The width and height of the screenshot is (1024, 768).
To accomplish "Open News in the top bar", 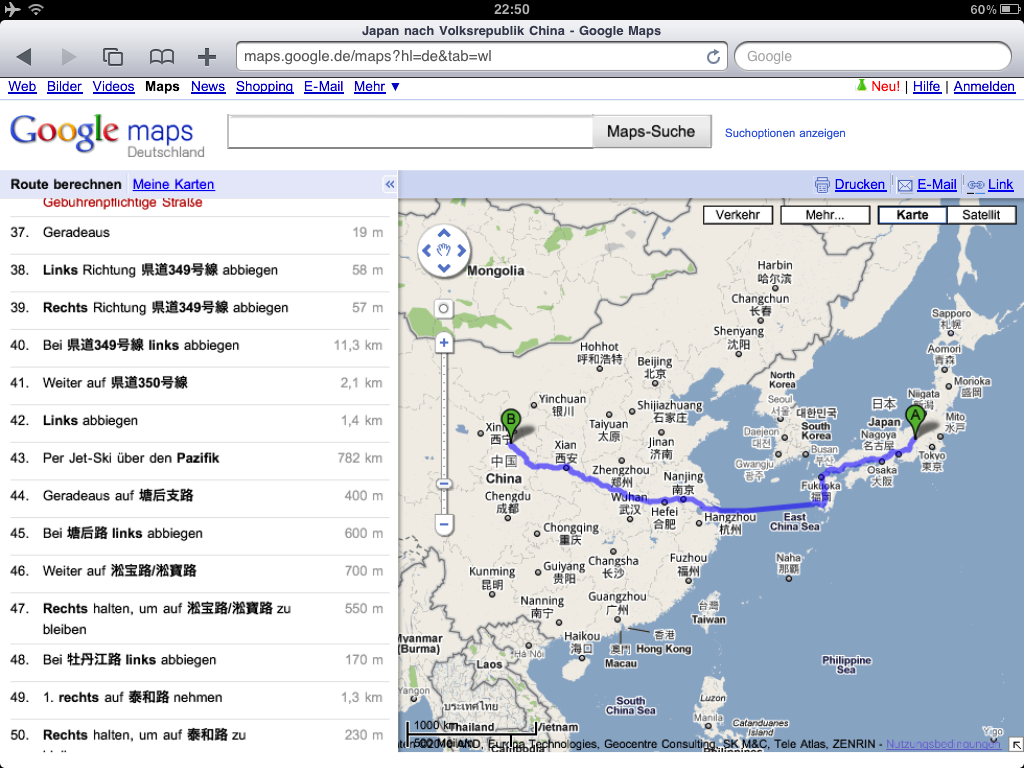I will (208, 86).
